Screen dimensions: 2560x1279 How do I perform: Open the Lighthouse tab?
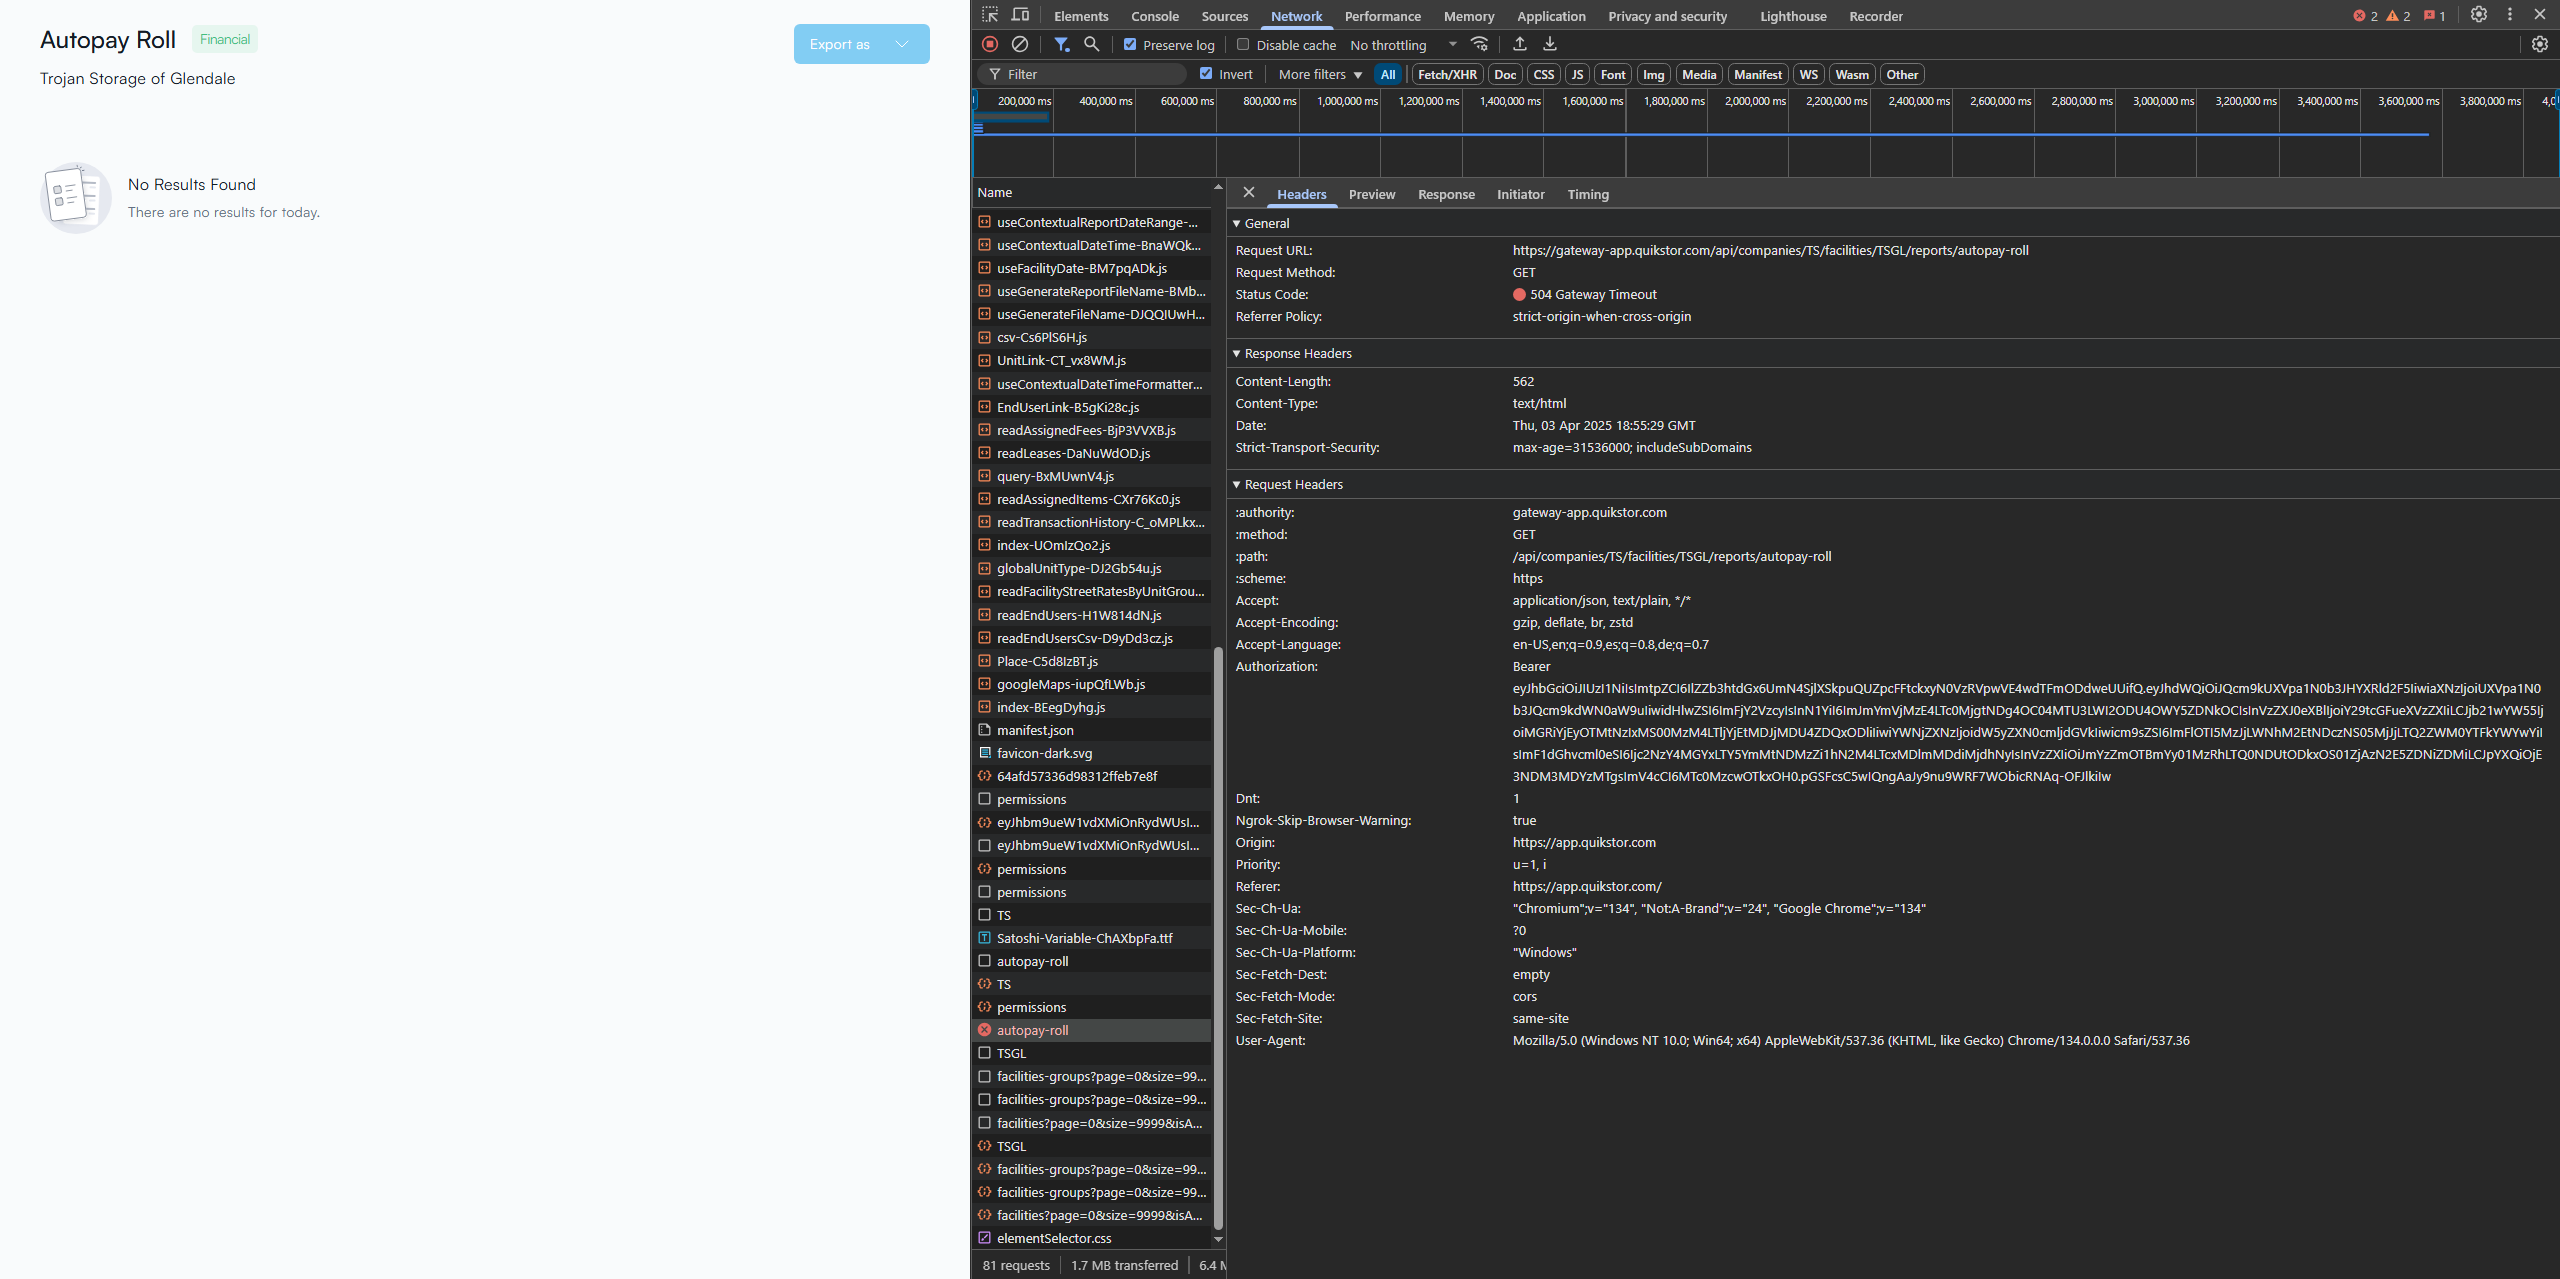pos(1793,16)
